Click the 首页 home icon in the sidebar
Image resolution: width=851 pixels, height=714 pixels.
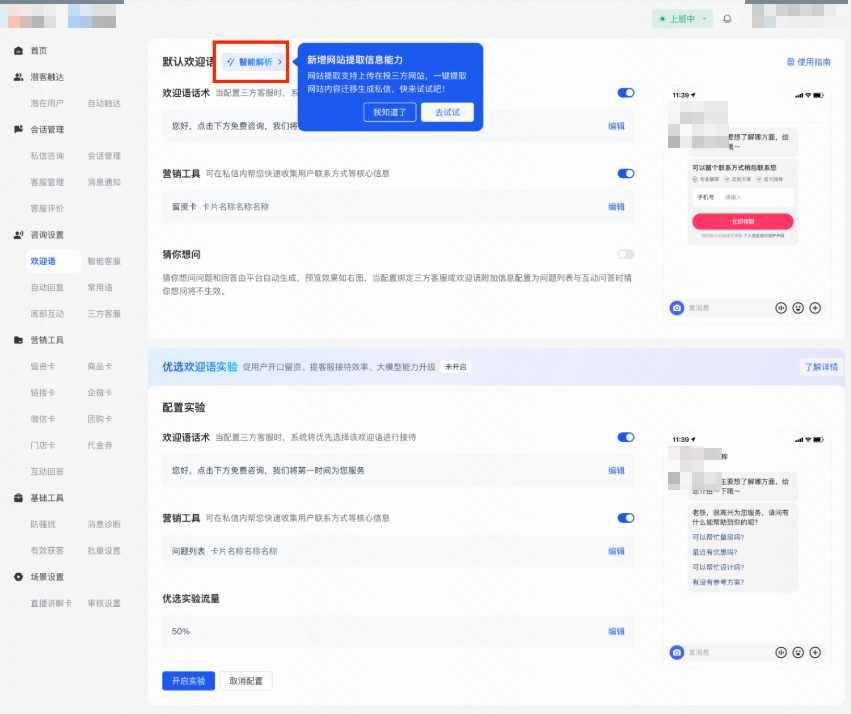point(16,49)
